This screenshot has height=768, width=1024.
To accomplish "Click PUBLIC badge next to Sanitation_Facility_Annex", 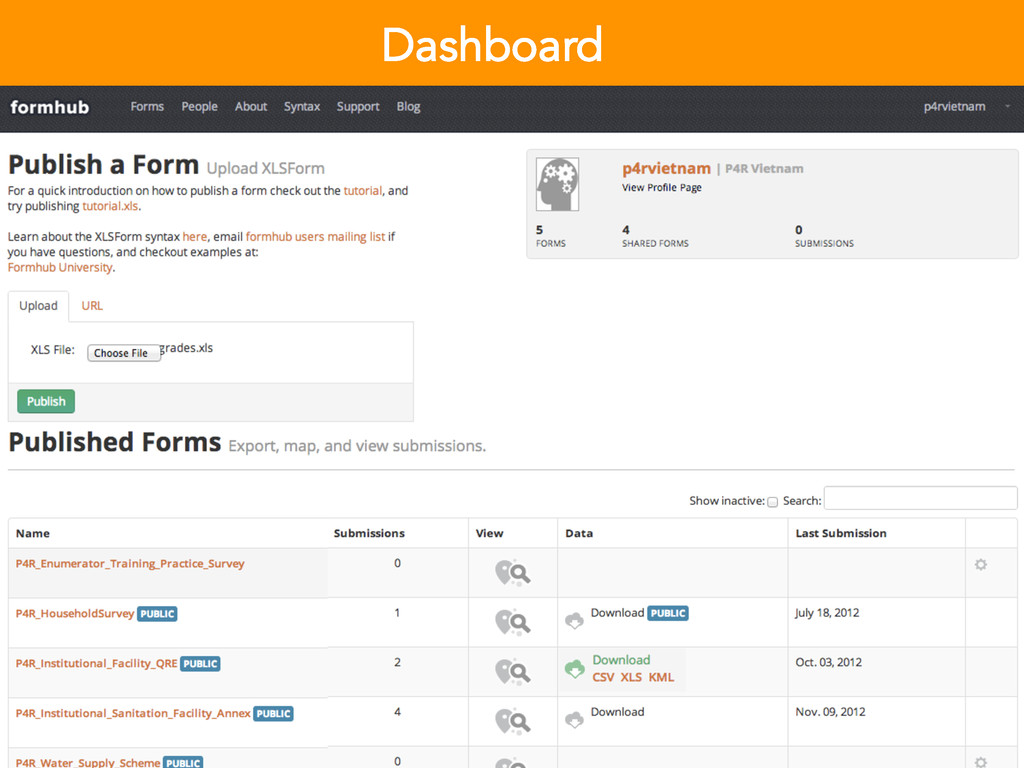I will coord(273,714).
